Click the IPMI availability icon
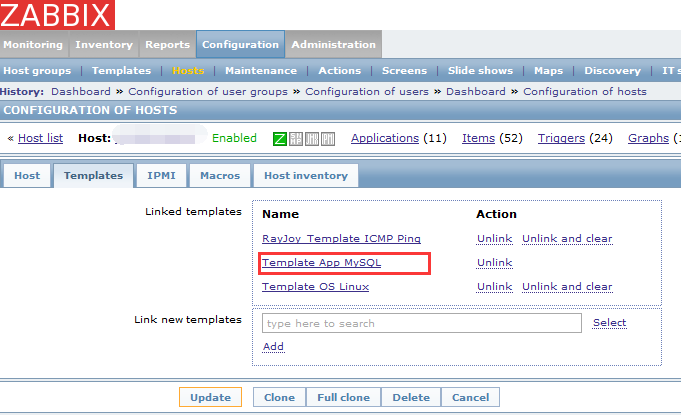The image size is (681, 415). pos(327,139)
